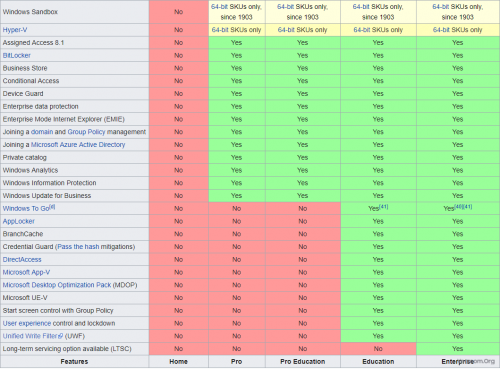Click 'No' in AppLocker row Pro column
This screenshot has height=369, width=500.
(x=236, y=221)
